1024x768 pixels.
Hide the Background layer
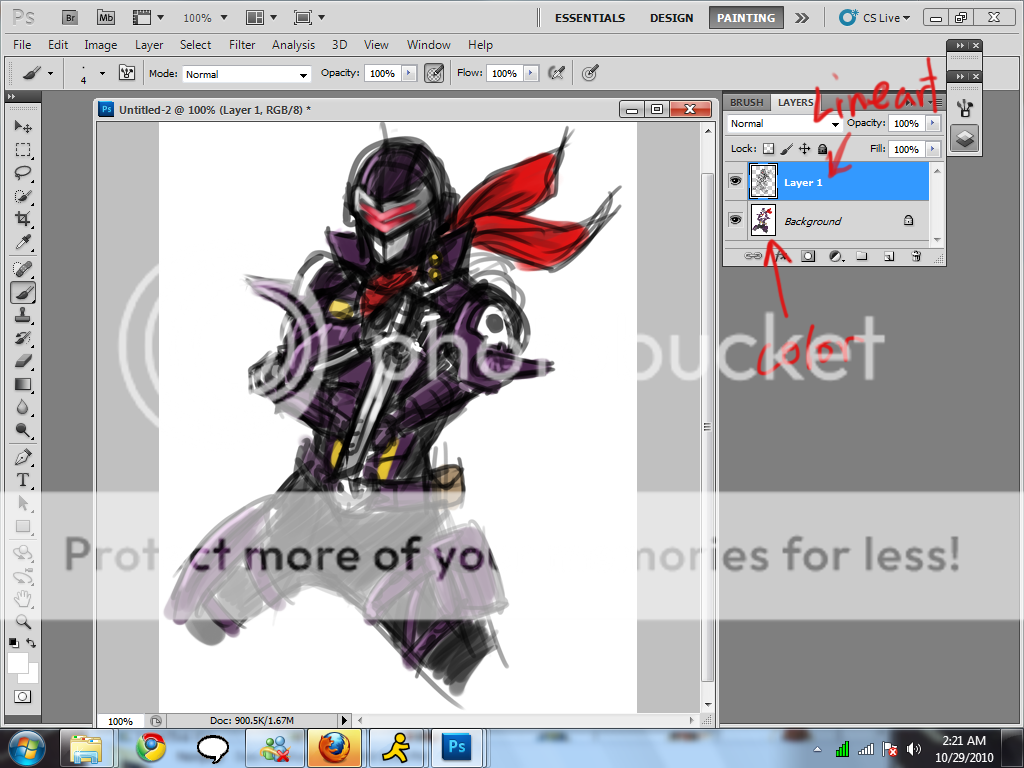[735, 219]
